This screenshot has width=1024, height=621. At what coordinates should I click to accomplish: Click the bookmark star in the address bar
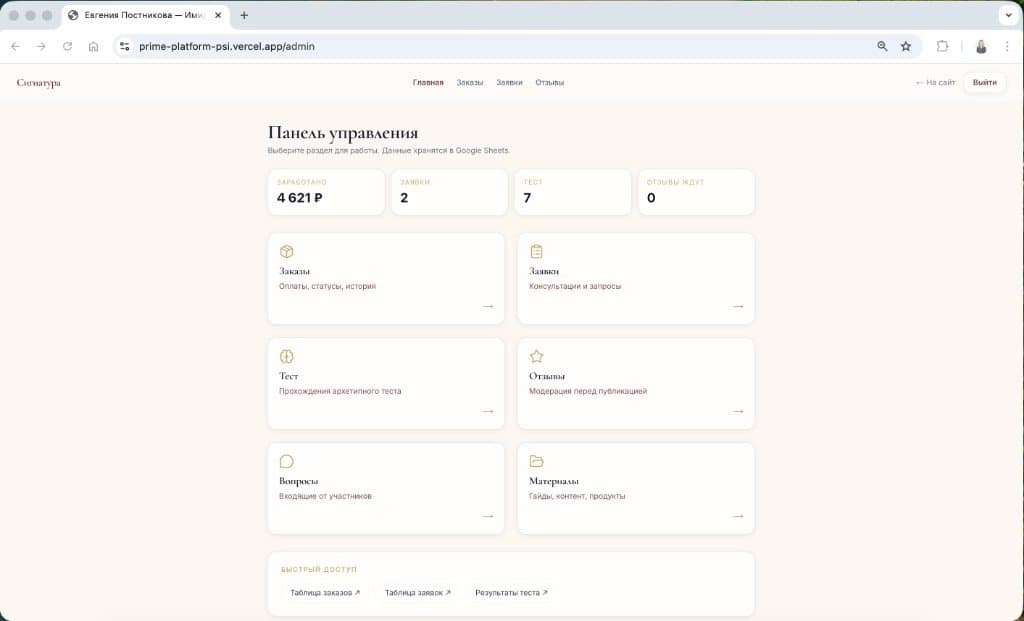tap(906, 46)
